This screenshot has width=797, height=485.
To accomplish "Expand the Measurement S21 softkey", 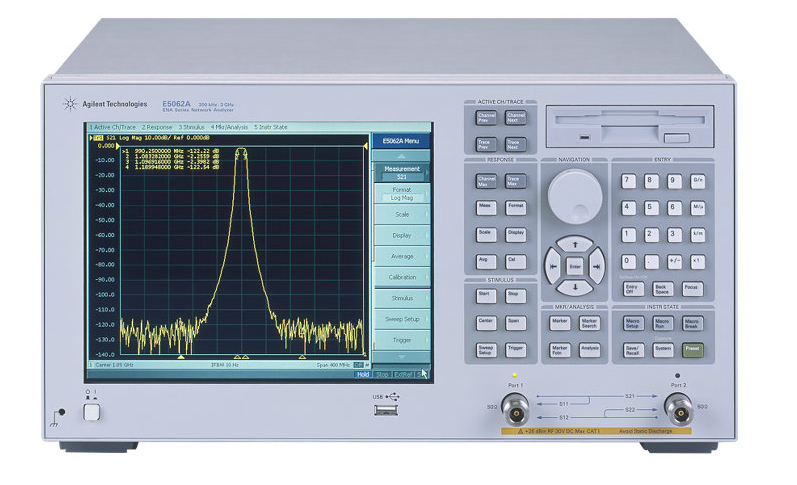I will pyautogui.click(x=401, y=173).
